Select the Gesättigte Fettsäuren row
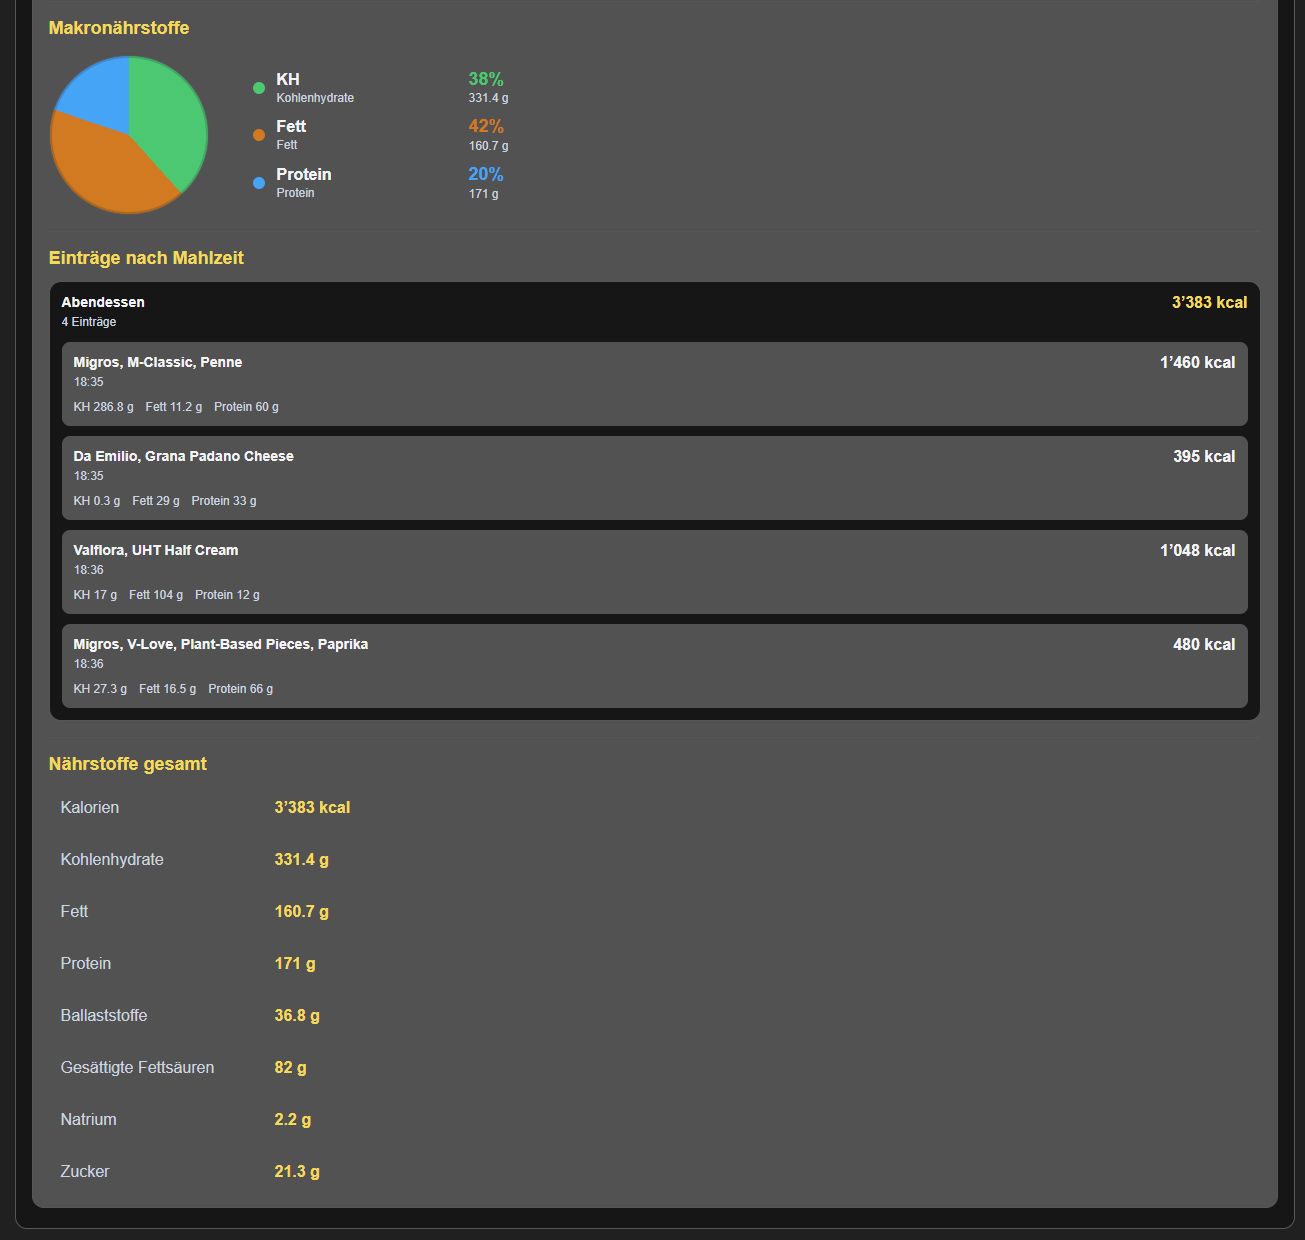This screenshot has width=1305, height=1240. [655, 1067]
